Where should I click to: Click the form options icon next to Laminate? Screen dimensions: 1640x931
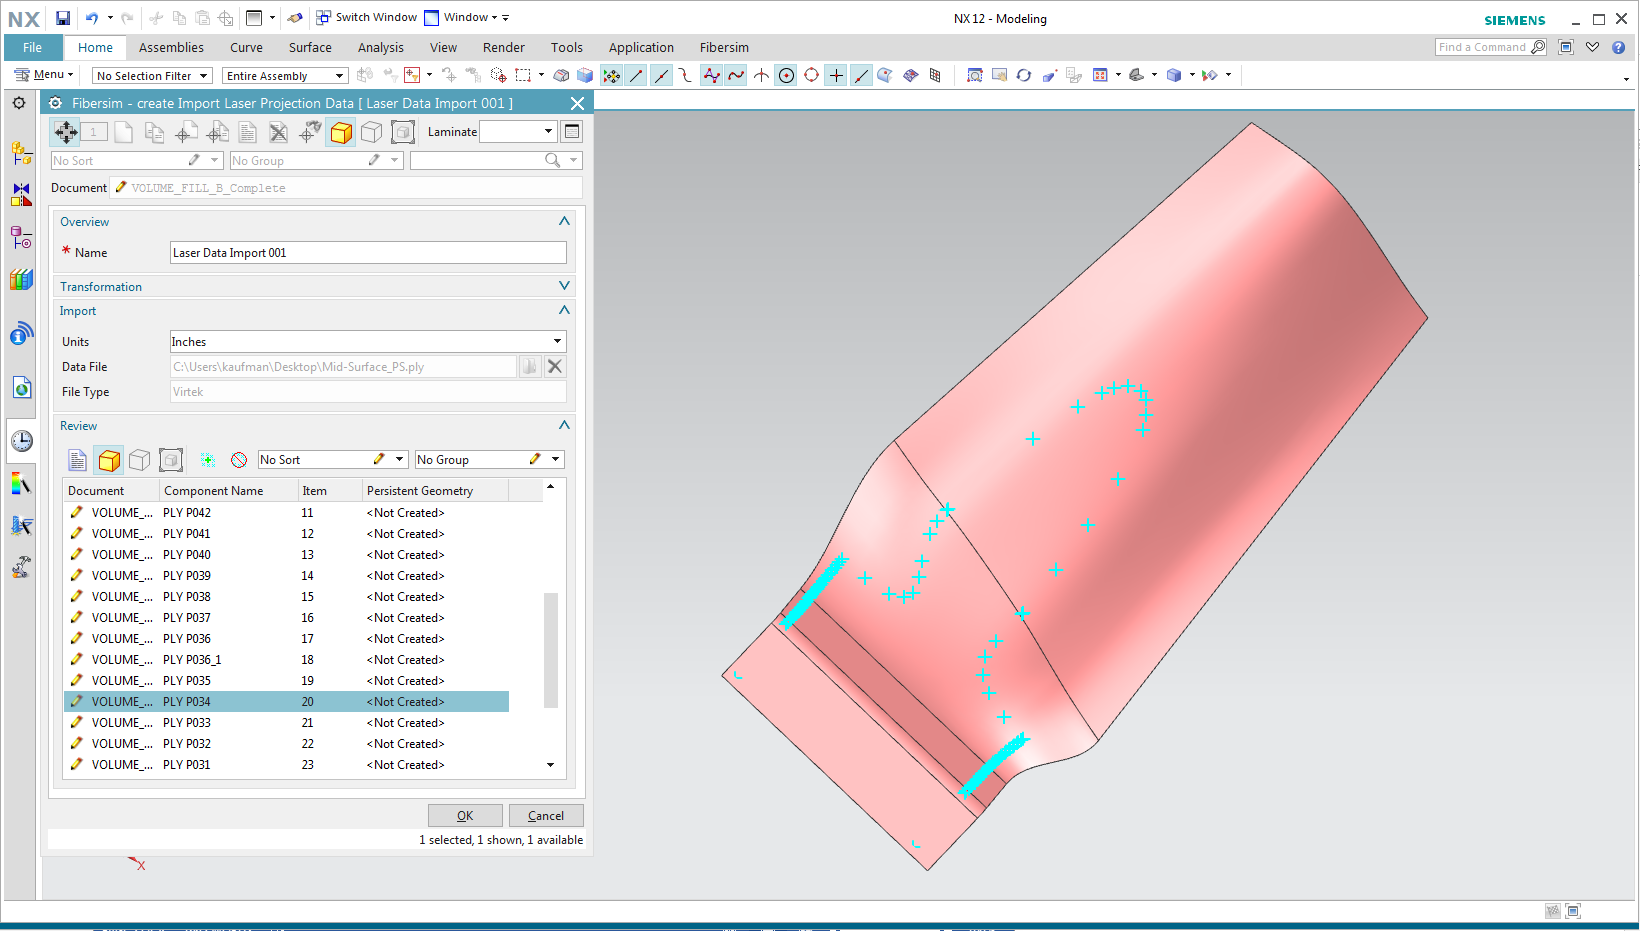point(572,131)
